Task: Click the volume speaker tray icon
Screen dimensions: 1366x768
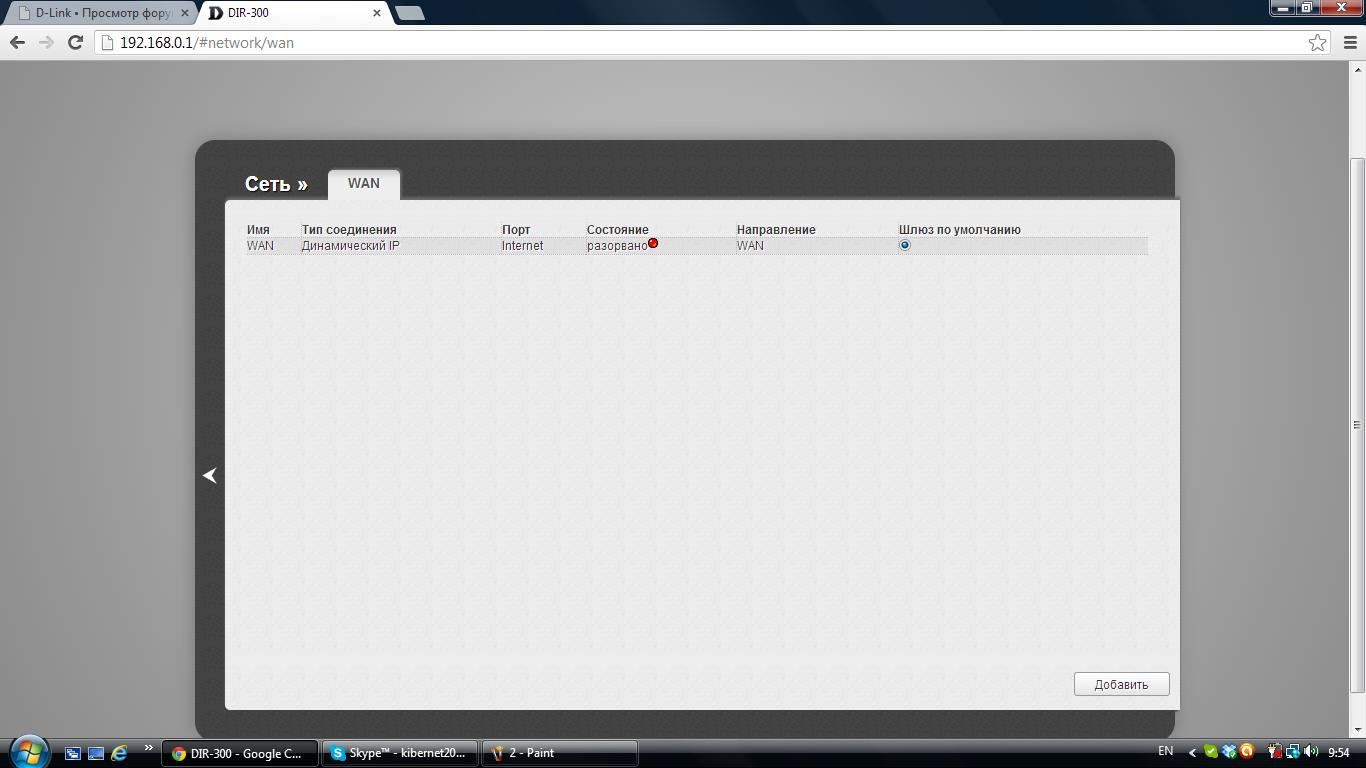Action: coord(1311,752)
